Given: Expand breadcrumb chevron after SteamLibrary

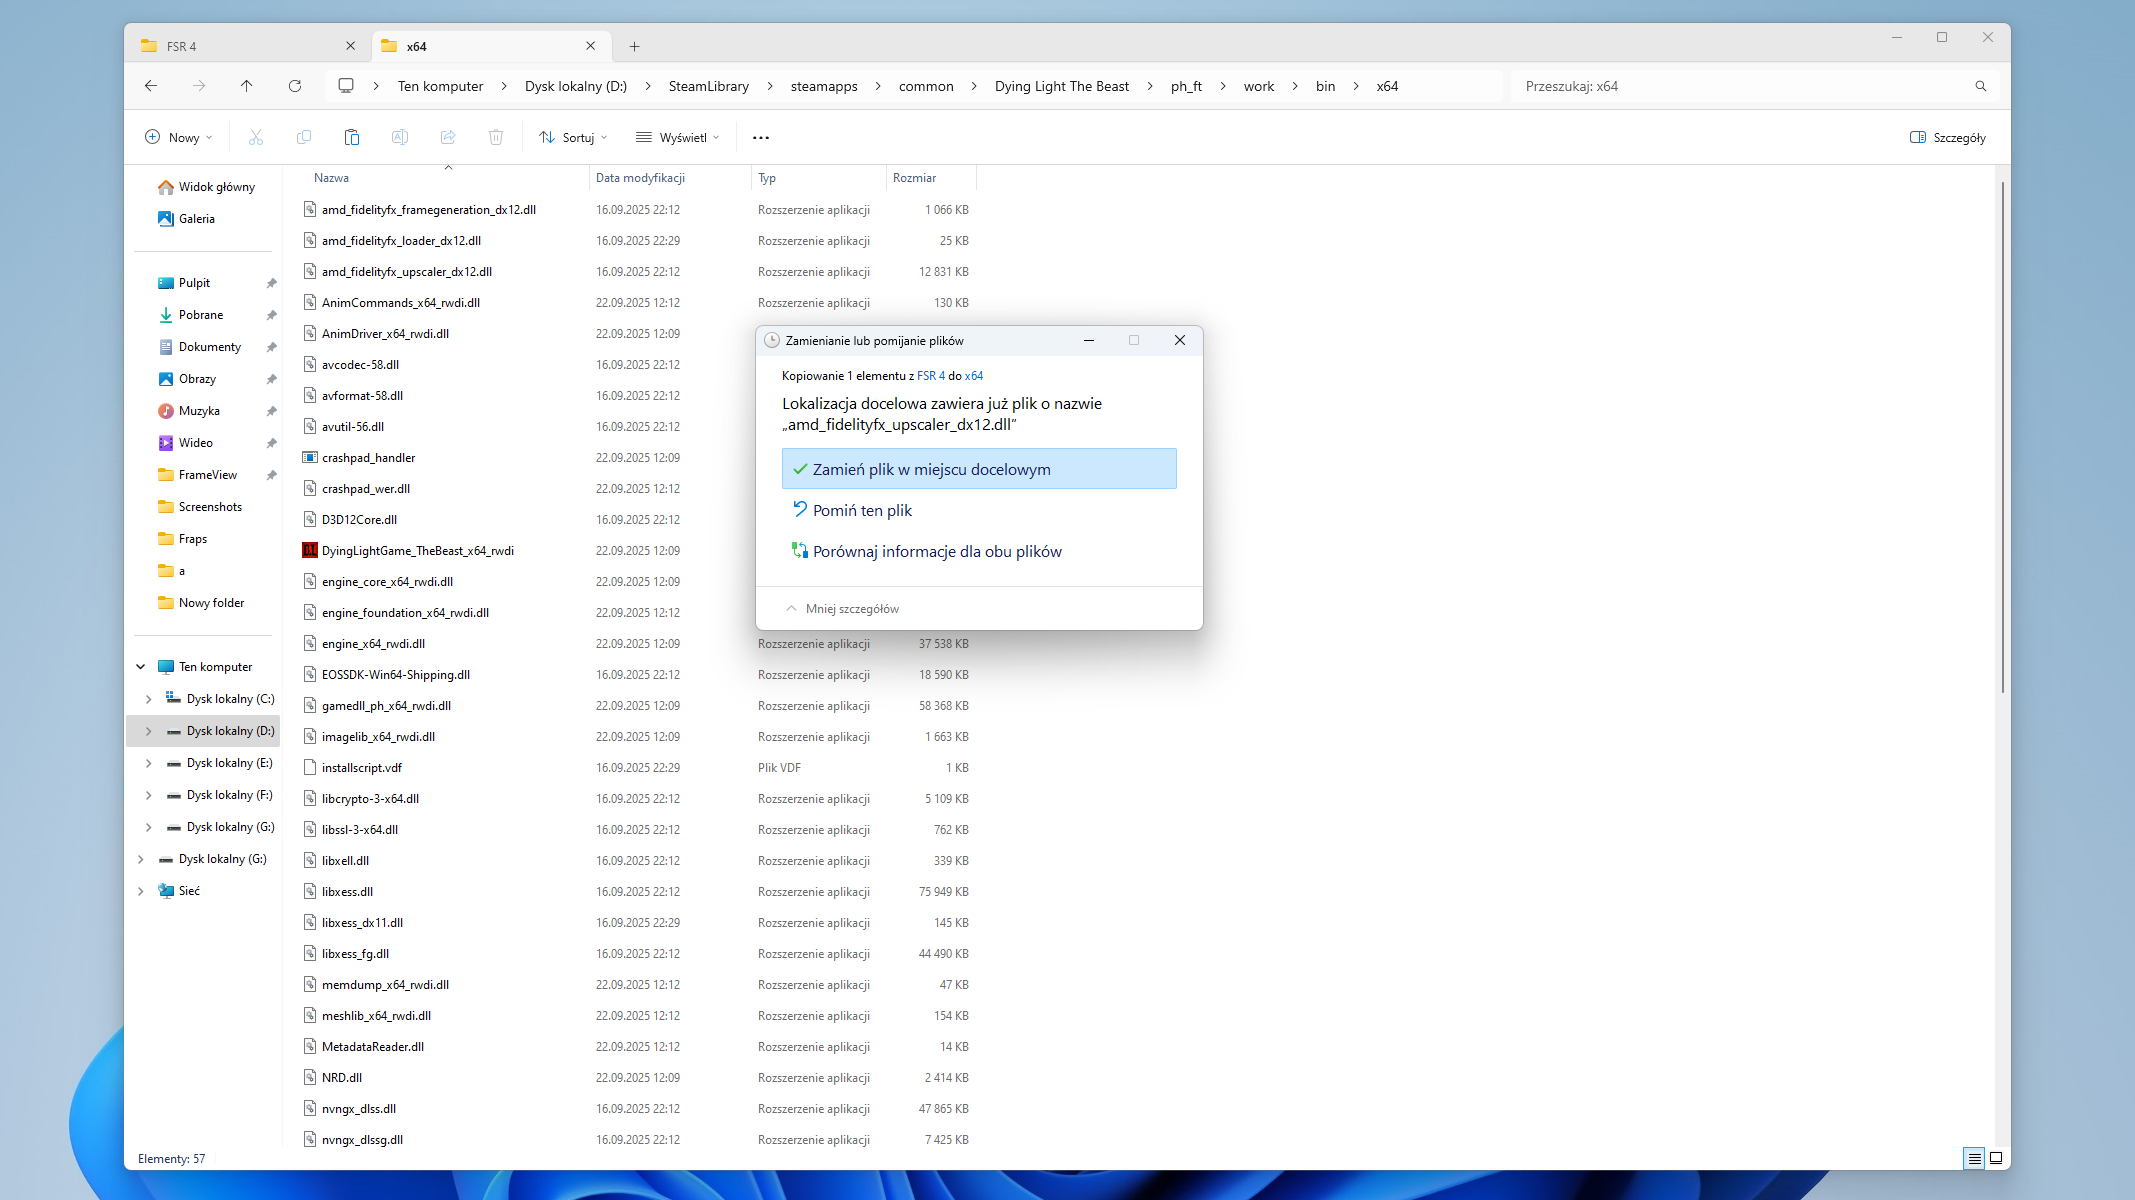Looking at the screenshot, I should (770, 86).
